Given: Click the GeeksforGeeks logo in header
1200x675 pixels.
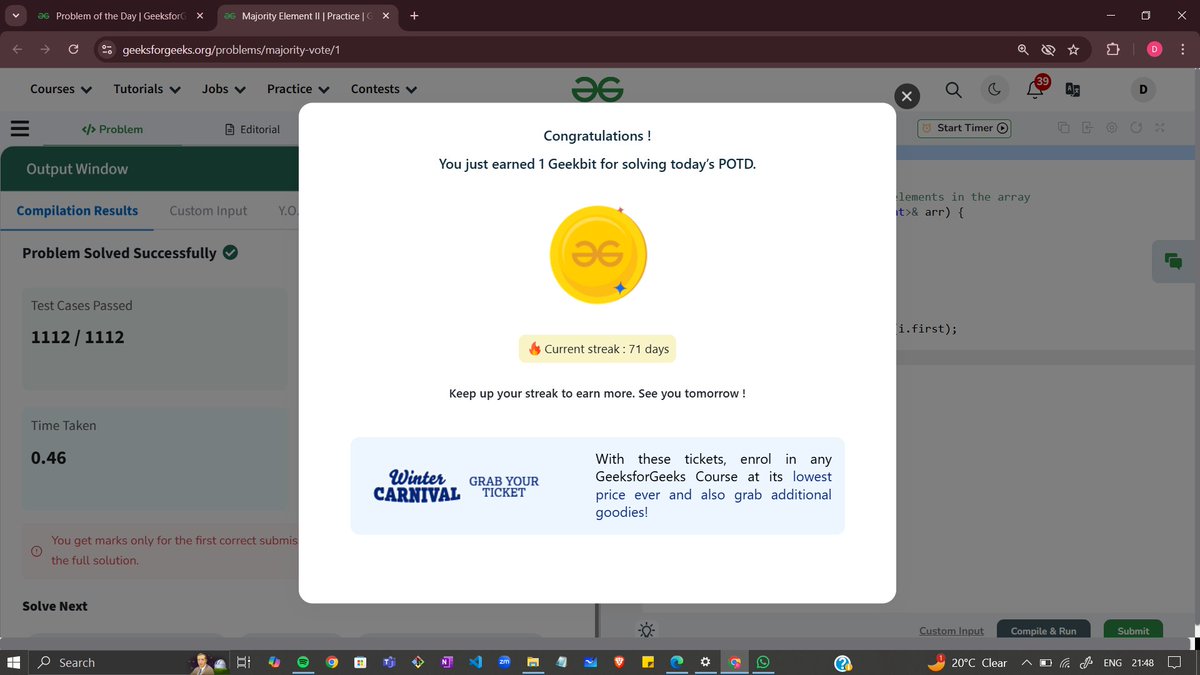Looking at the screenshot, I should pyautogui.click(x=597, y=90).
